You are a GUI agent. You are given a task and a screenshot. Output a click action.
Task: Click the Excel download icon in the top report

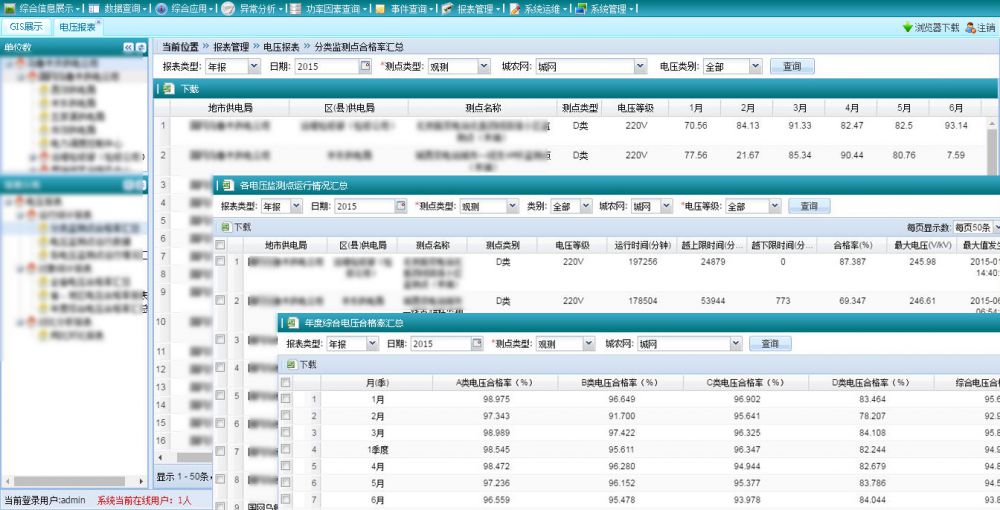(169, 89)
